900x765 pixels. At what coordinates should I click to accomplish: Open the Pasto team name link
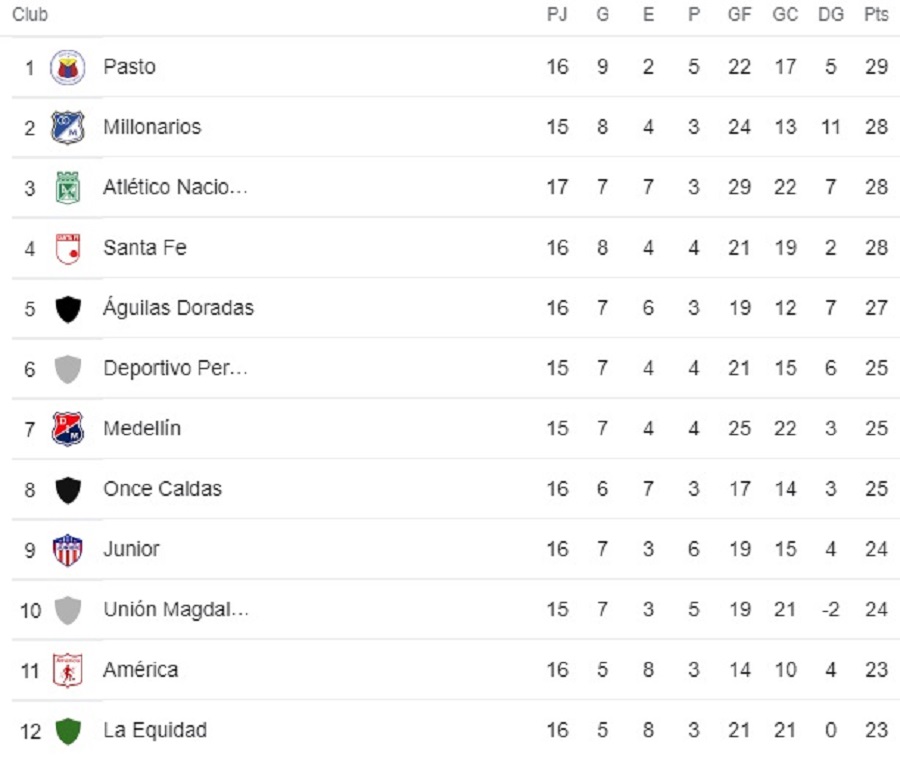tap(129, 67)
